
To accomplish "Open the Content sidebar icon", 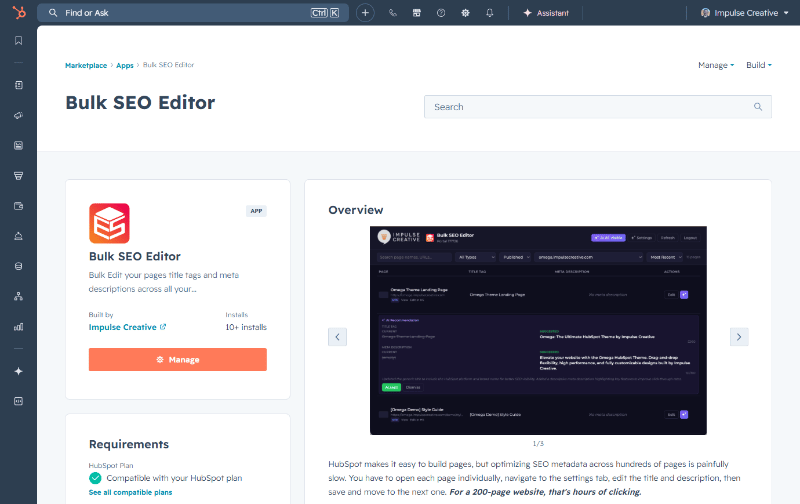I will click(18, 145).
